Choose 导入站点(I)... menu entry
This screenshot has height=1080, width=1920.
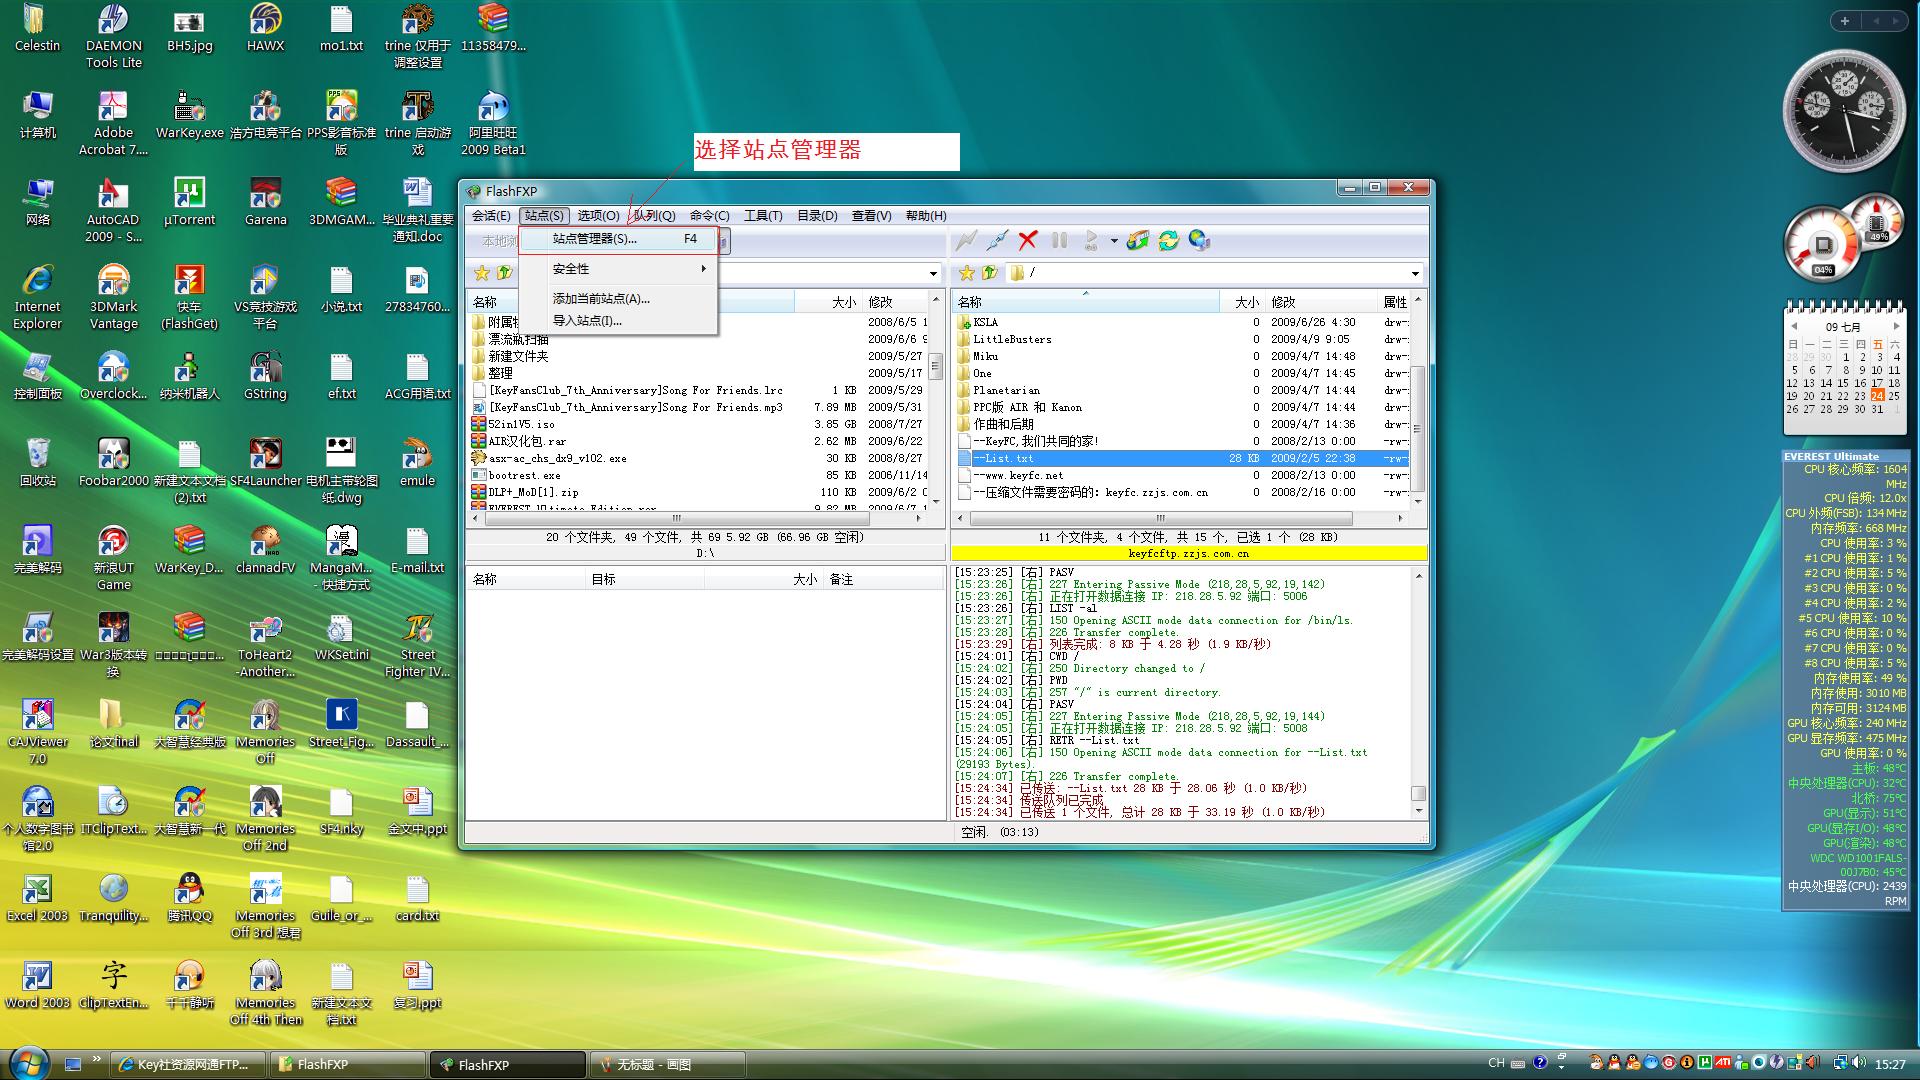click(x=618, y=321)
